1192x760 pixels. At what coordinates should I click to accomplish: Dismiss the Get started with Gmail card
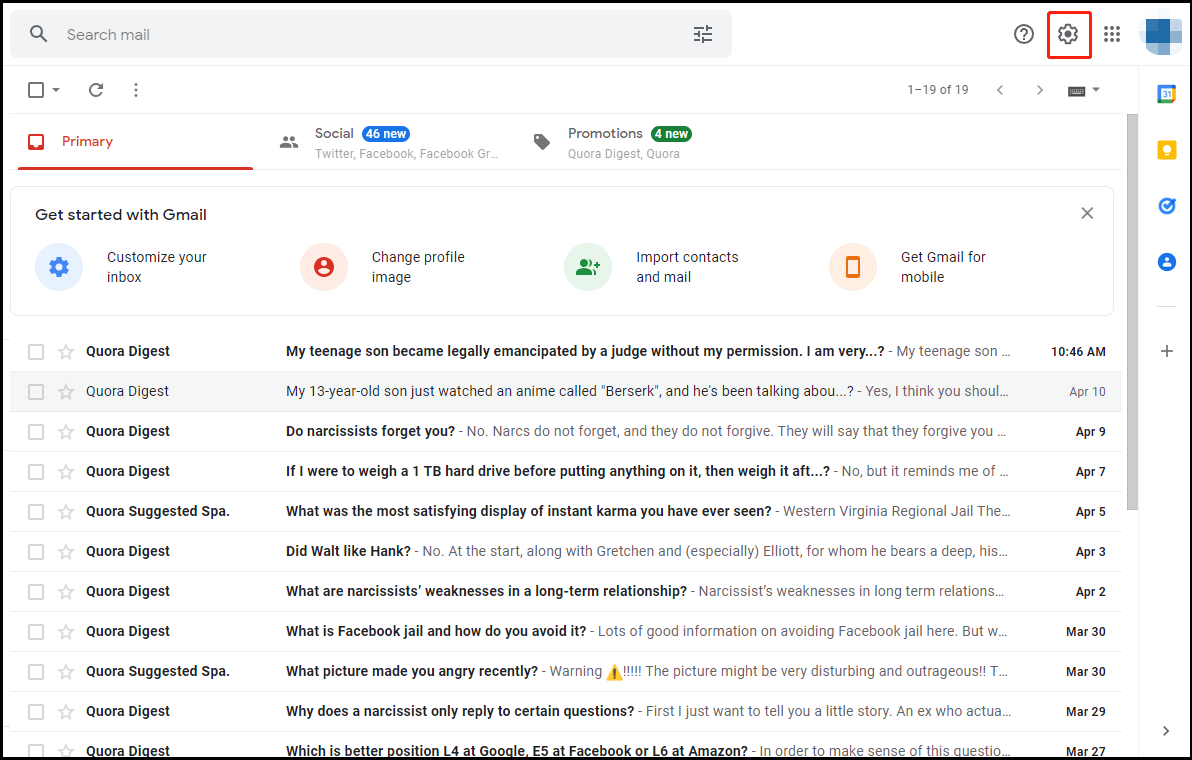pyautogui.click(x=1087, y=214)
